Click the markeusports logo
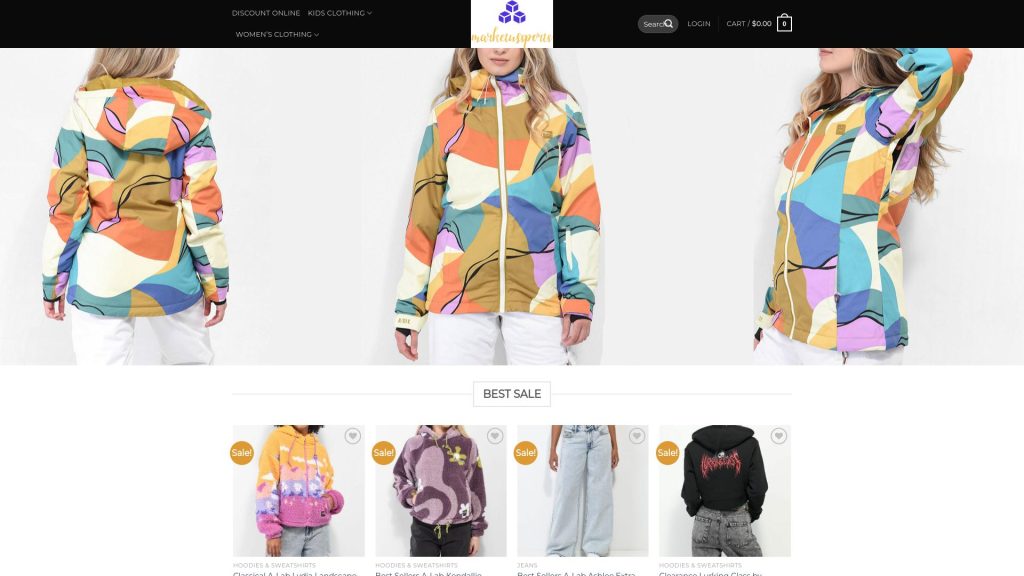1024x576 pixels. 511,24
